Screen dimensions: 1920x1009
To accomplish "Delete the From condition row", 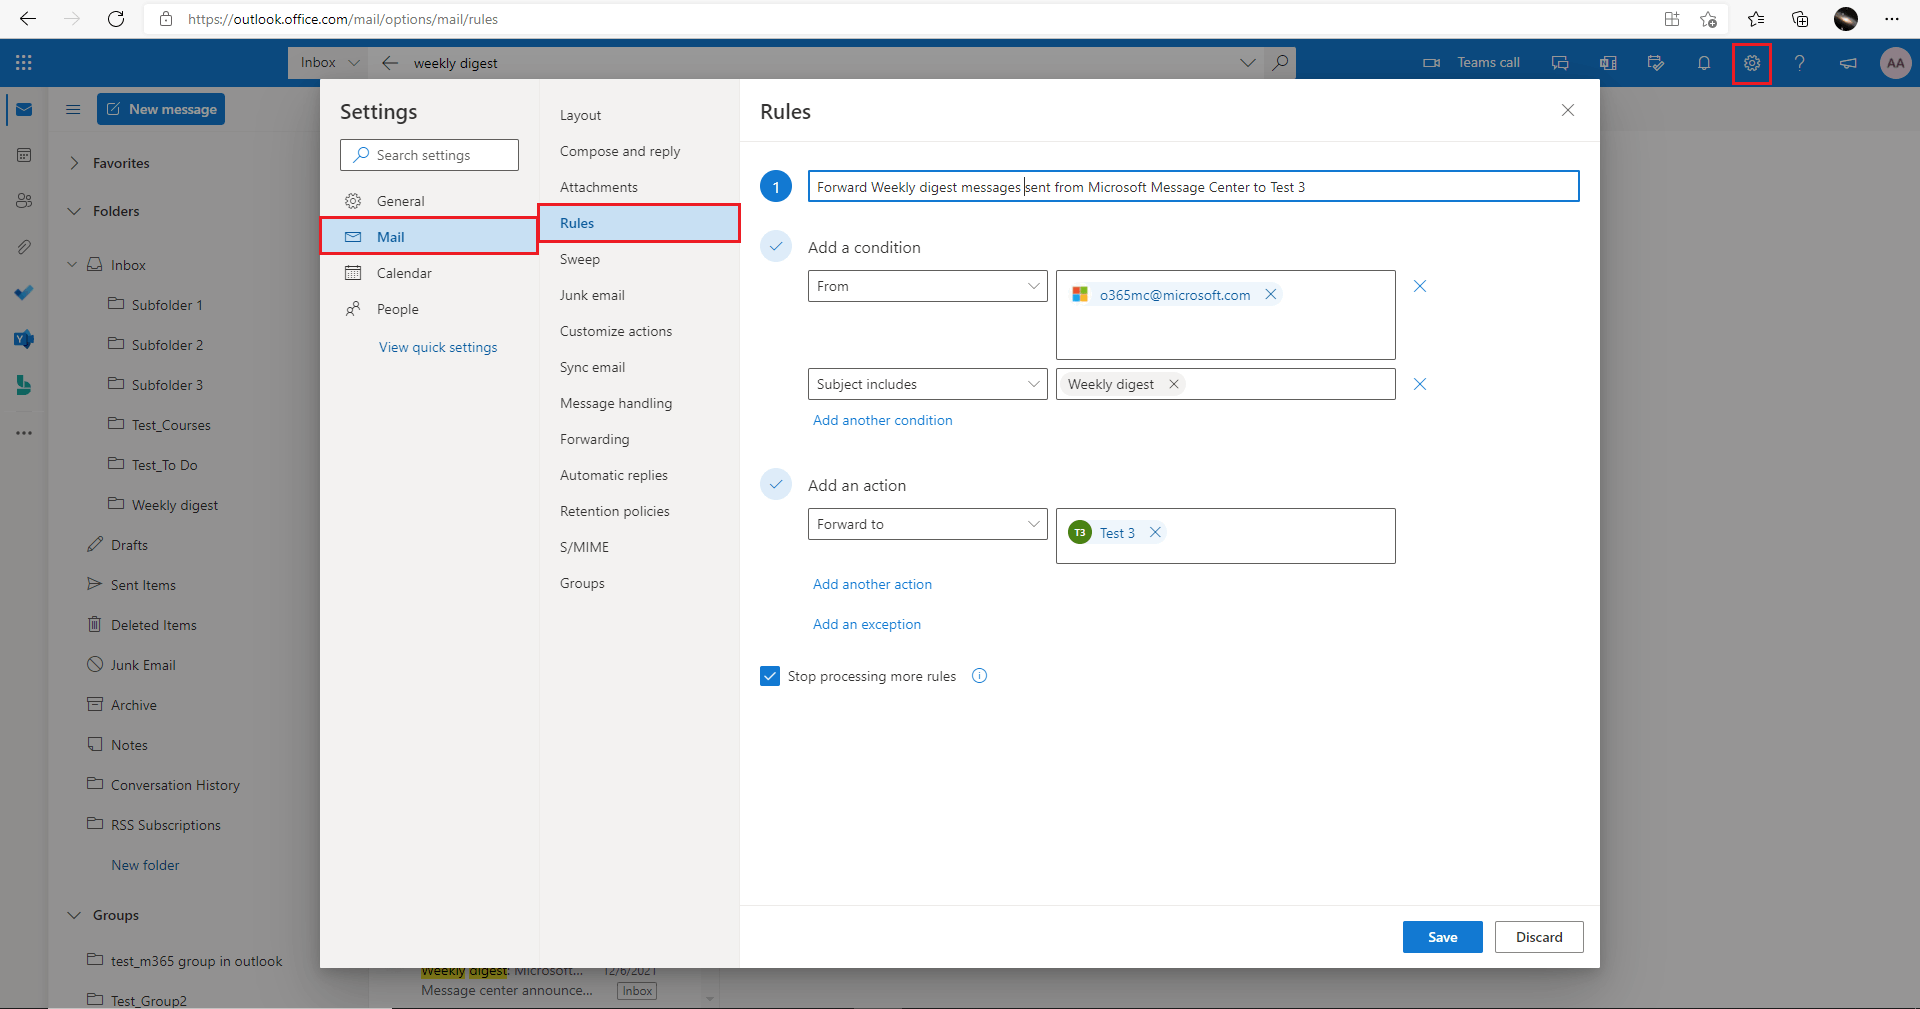I will pyautogui.click(x=1420, y=286).
